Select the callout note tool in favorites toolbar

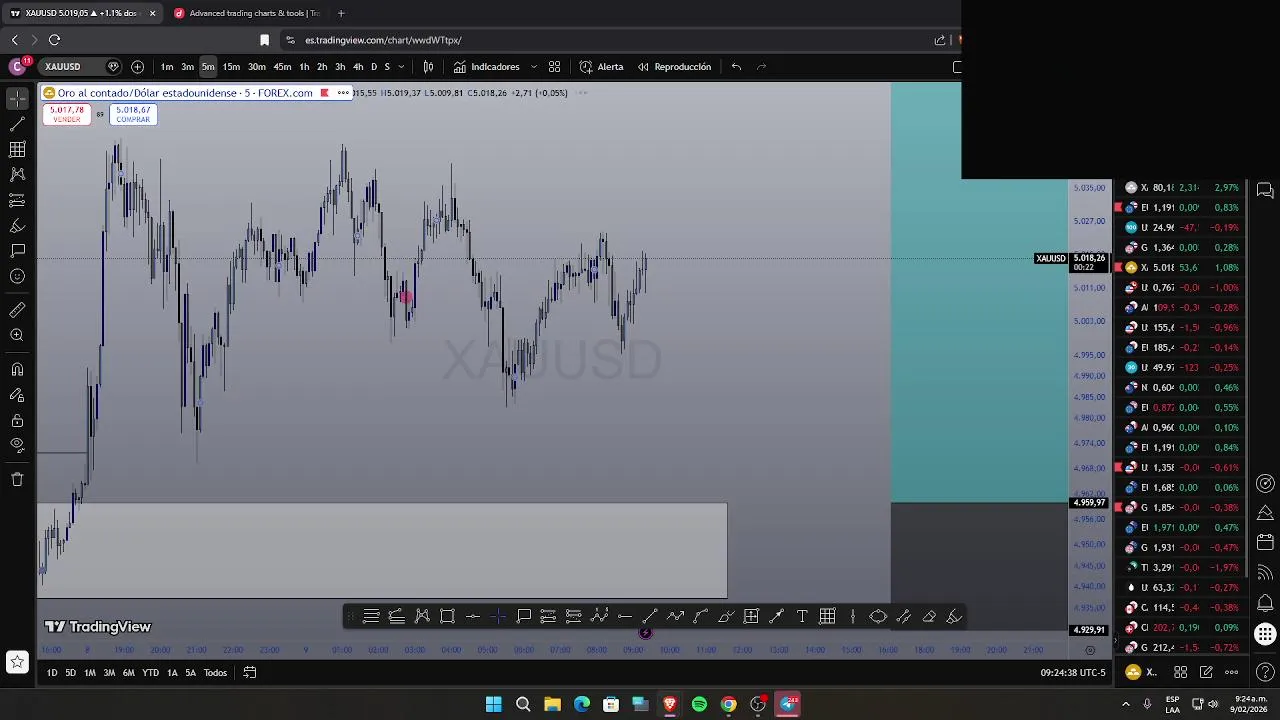click(x=523, y=617)
